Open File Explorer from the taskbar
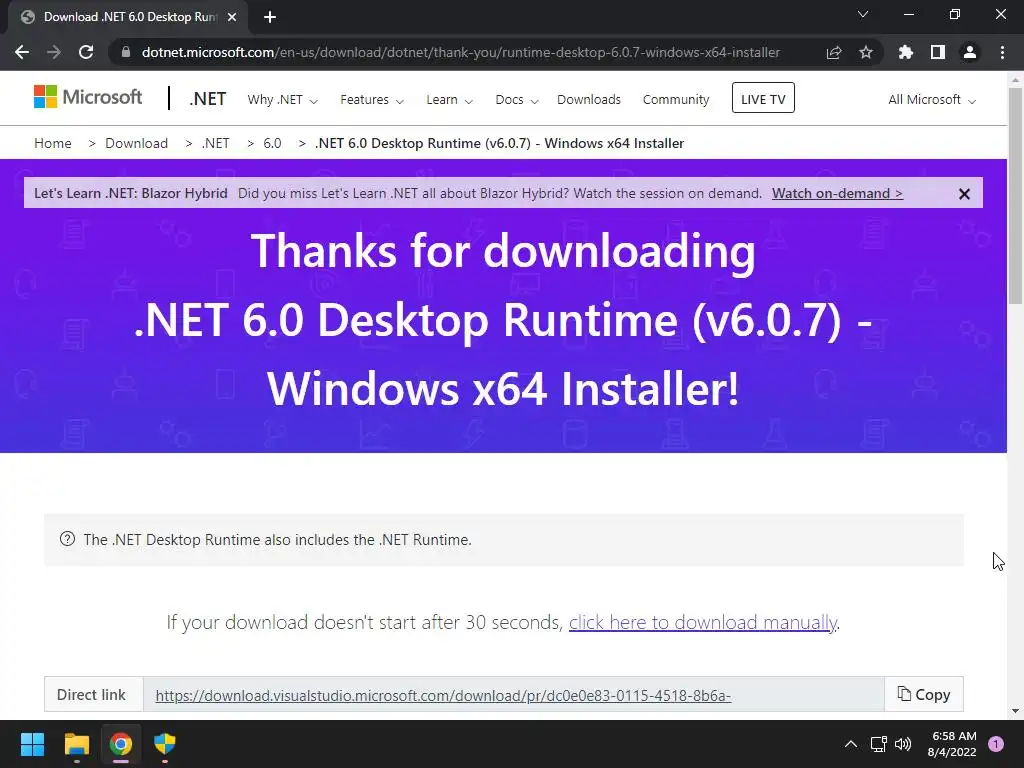Viewport: 1024px width, 768px height. click(76, 744)
